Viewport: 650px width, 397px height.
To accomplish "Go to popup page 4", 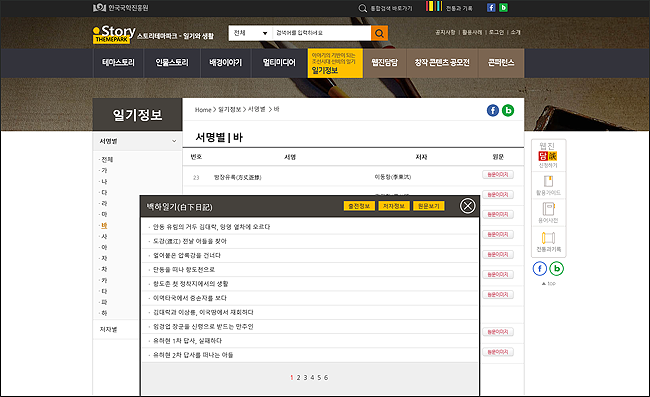I will tap(313, 378).
